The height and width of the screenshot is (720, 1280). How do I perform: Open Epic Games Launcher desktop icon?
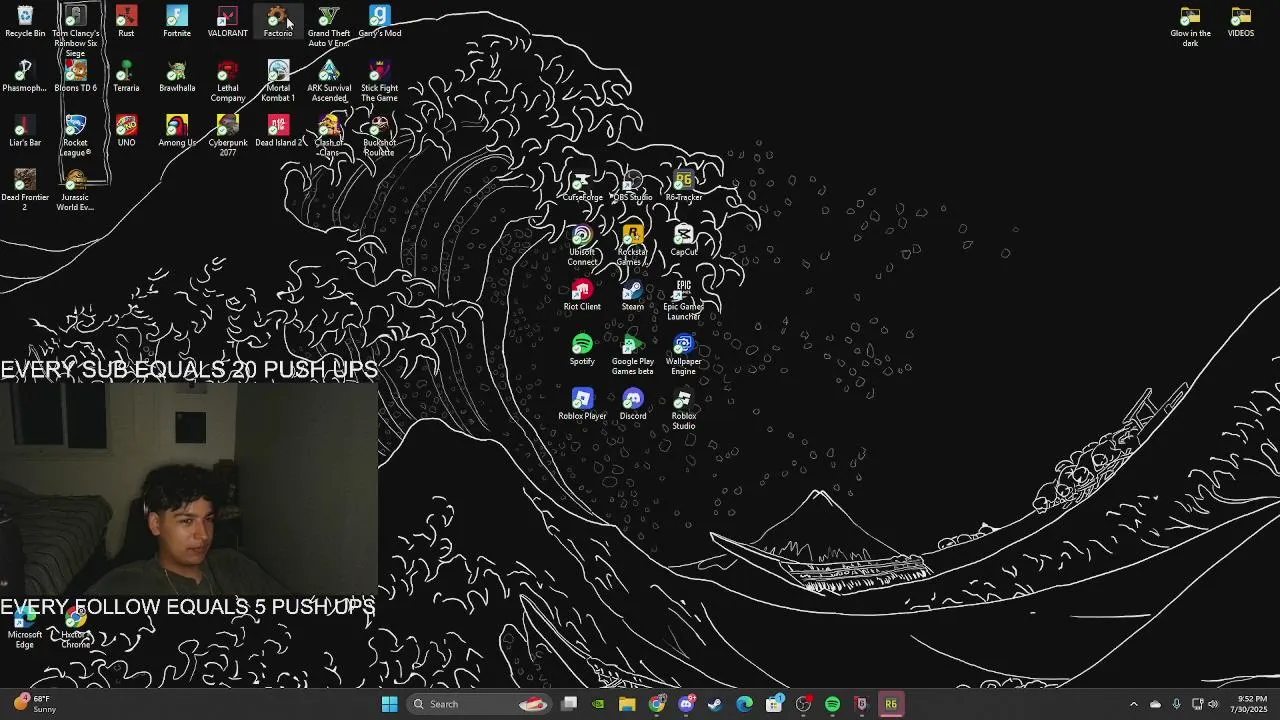tap(683, 300)
